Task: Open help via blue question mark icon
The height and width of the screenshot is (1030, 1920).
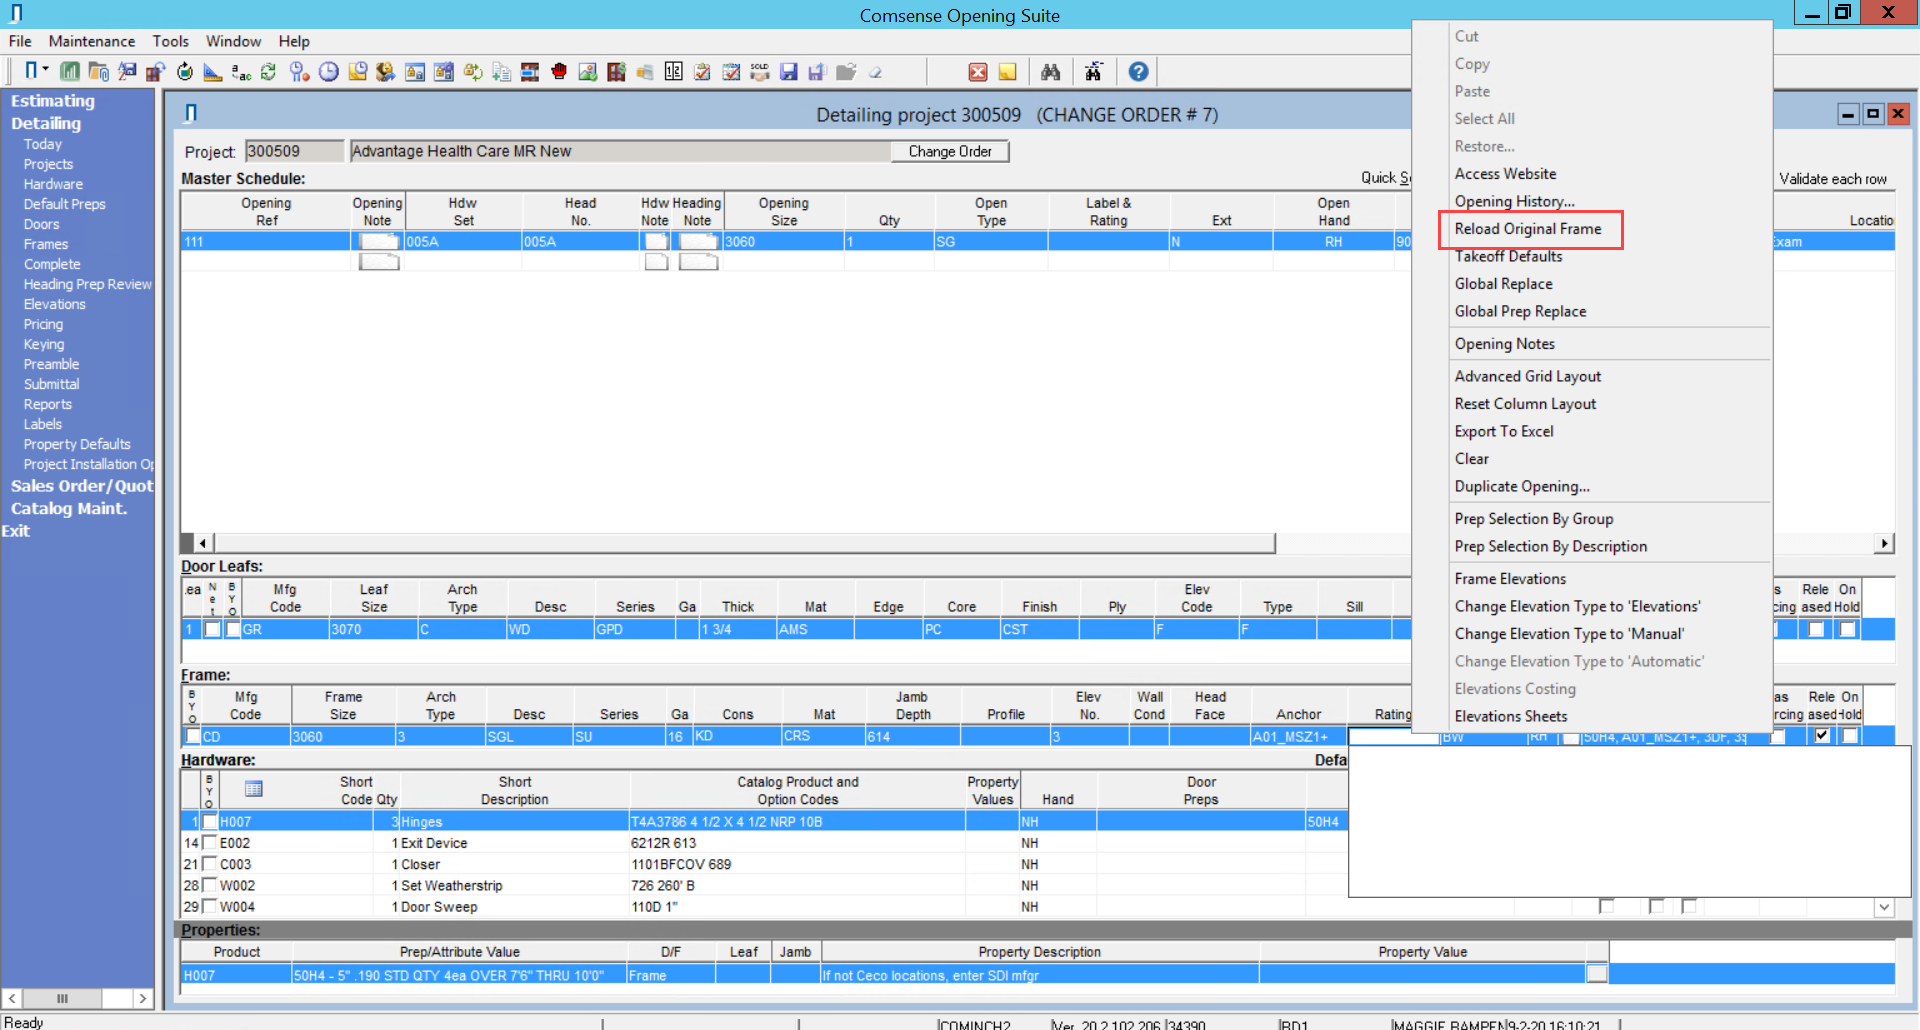Action: [x=1138, y=71]
